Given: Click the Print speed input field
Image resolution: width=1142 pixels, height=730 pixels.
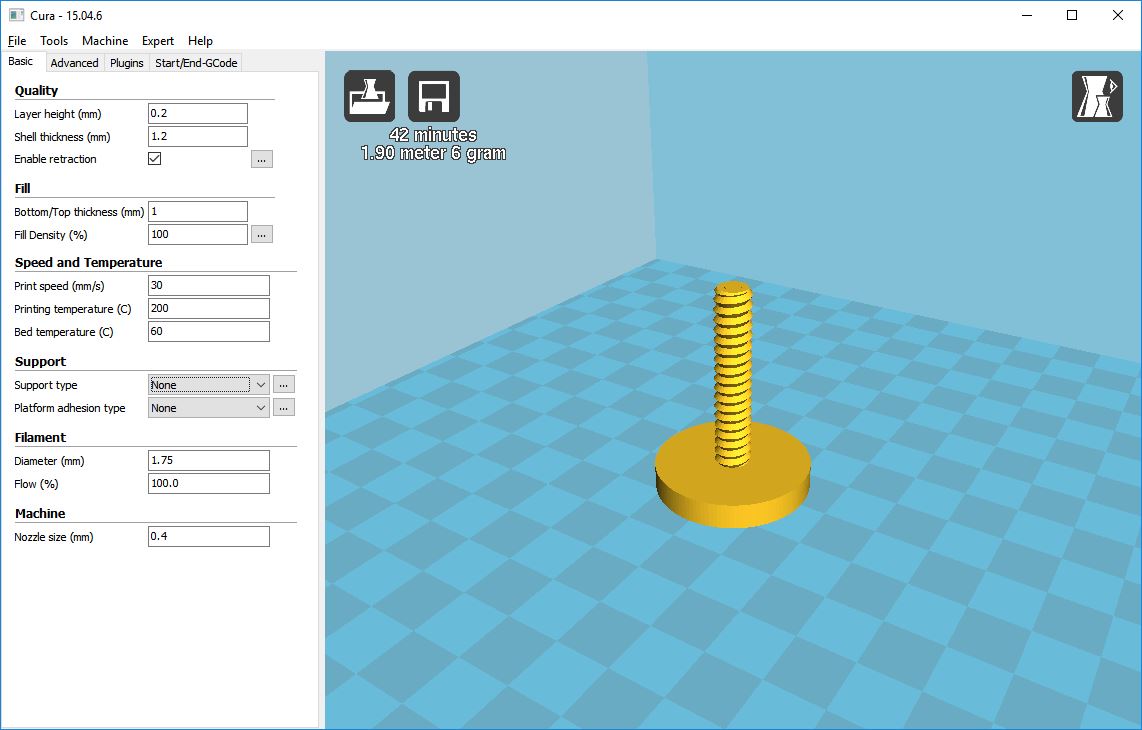Looking at the screenshot, I should 208,286.
